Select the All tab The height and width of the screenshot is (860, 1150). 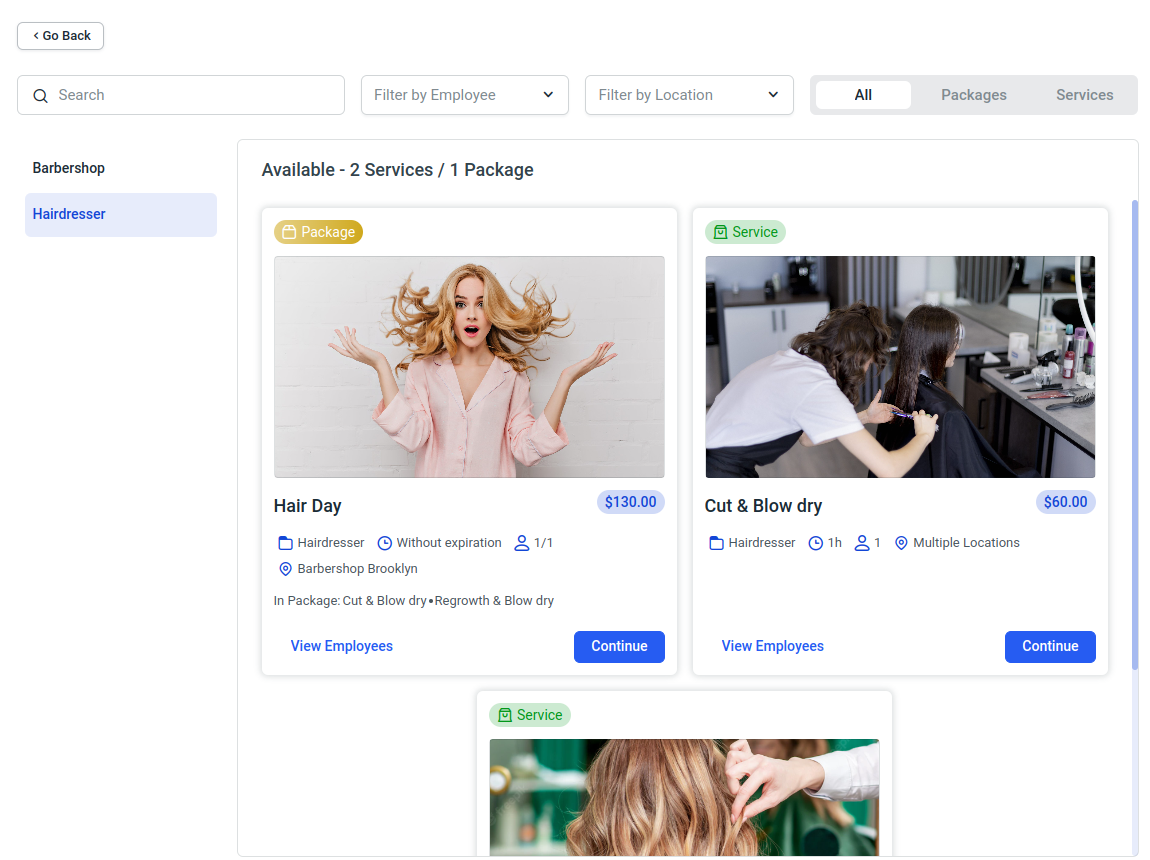[x=863, y=95]
